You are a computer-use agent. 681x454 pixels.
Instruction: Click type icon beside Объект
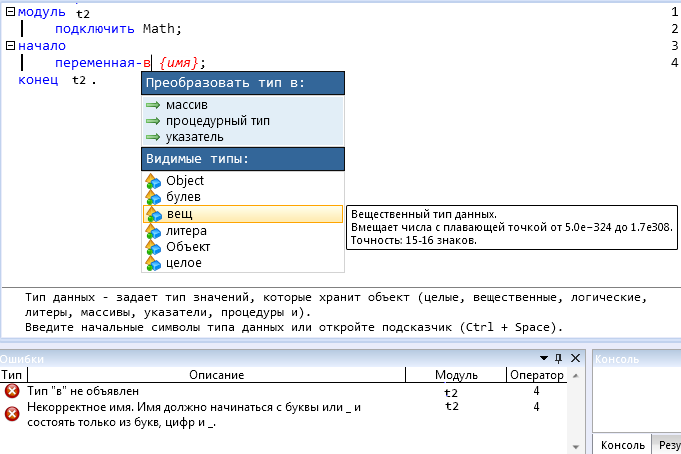(x=153, y=247)
